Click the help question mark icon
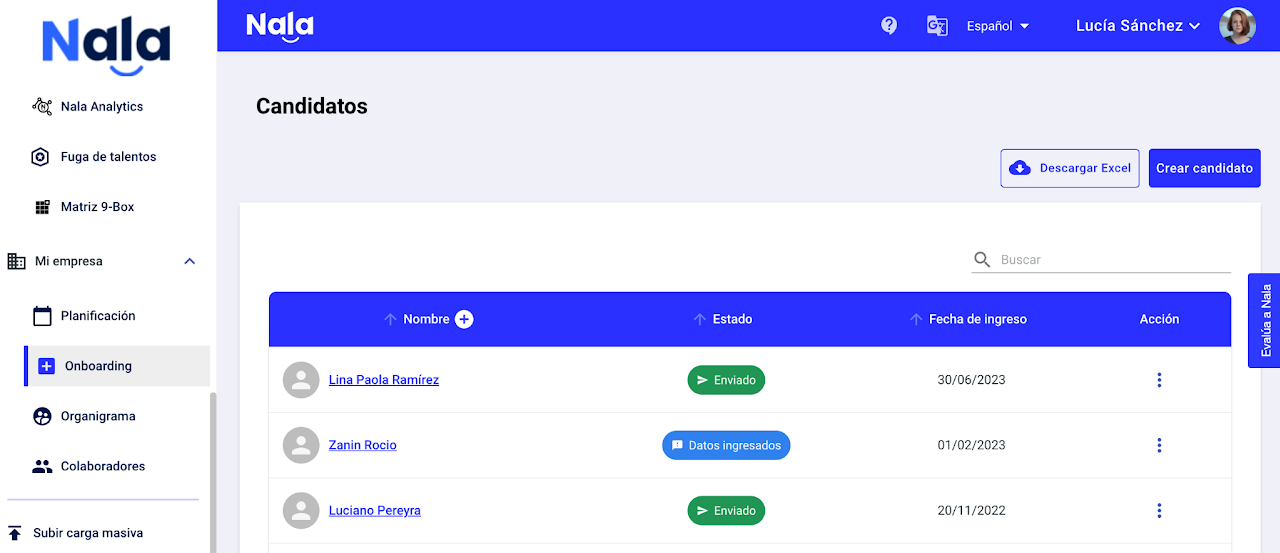 (x=889, y=26)
